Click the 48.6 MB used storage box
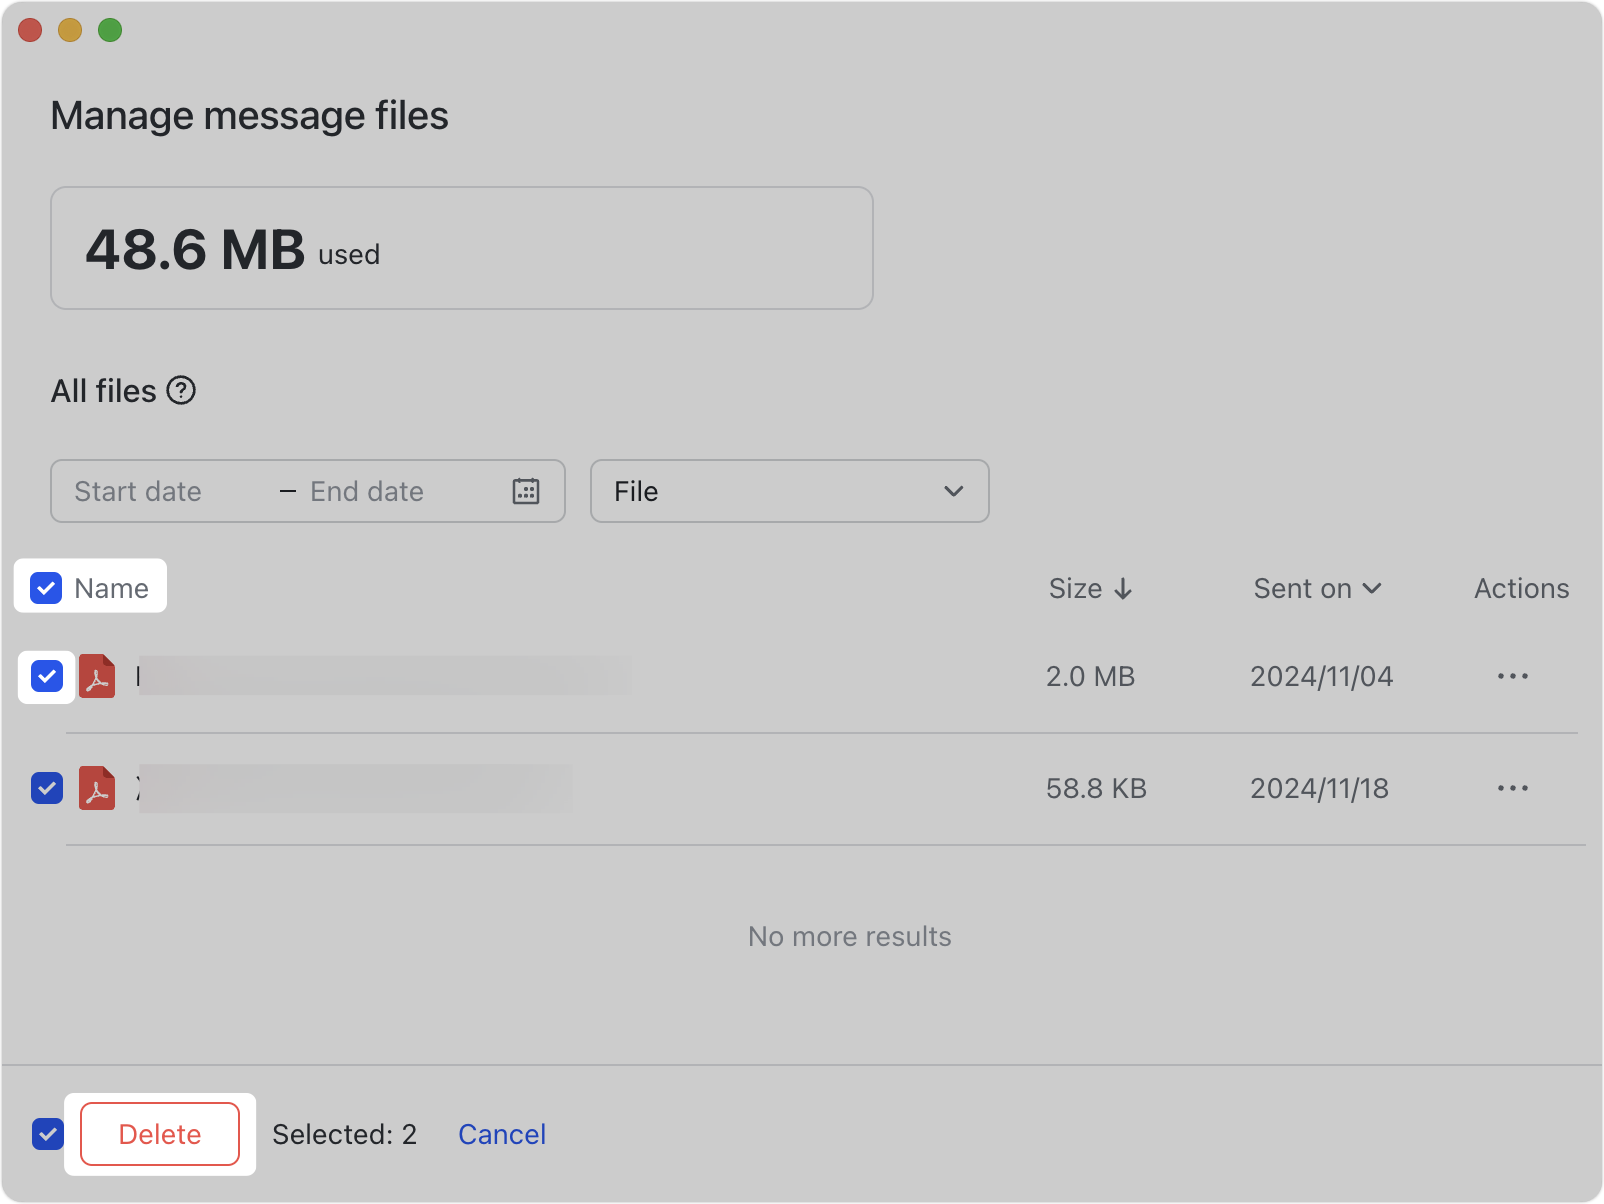Image resolution: width=1604 pixels, height=1204 pixels. (x=462, y=248)
